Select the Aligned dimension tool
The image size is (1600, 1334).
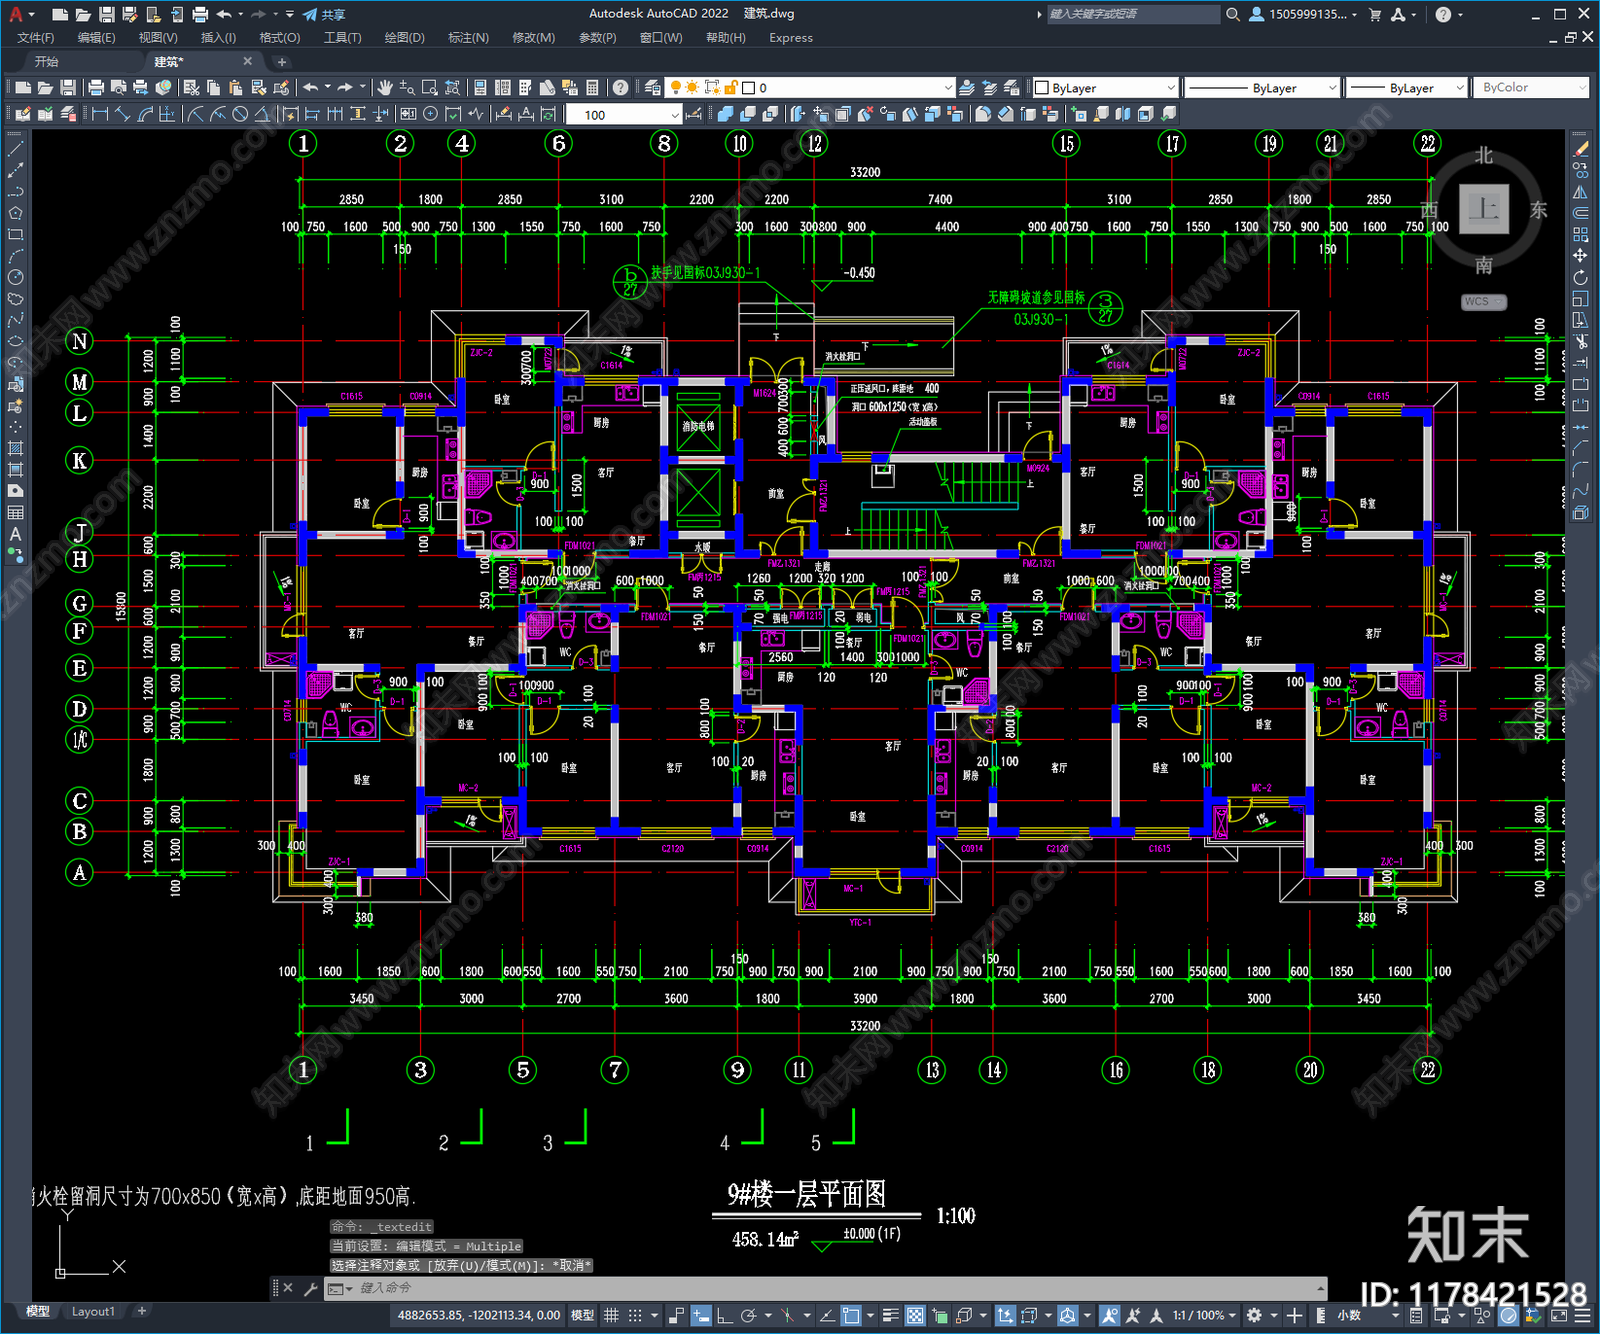(123, 114)
